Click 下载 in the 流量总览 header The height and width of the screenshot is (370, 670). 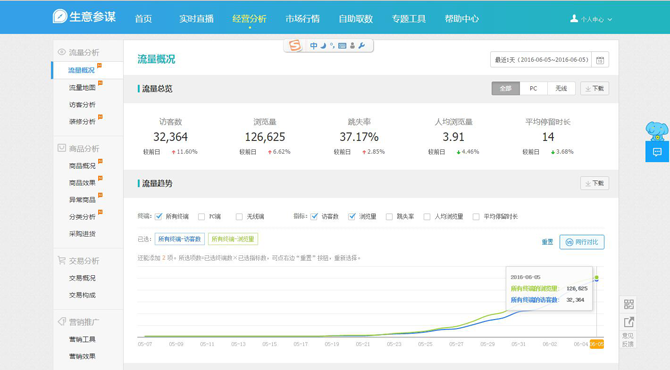pos(594,88)
